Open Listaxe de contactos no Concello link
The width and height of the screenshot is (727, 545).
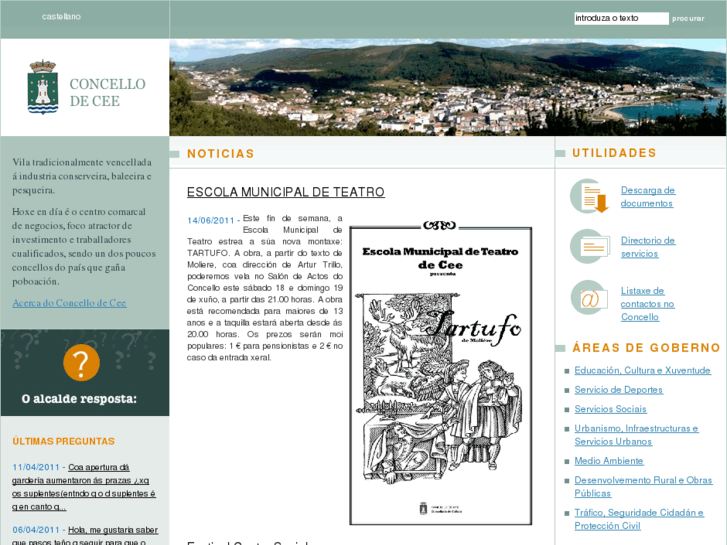click(647, 304)
